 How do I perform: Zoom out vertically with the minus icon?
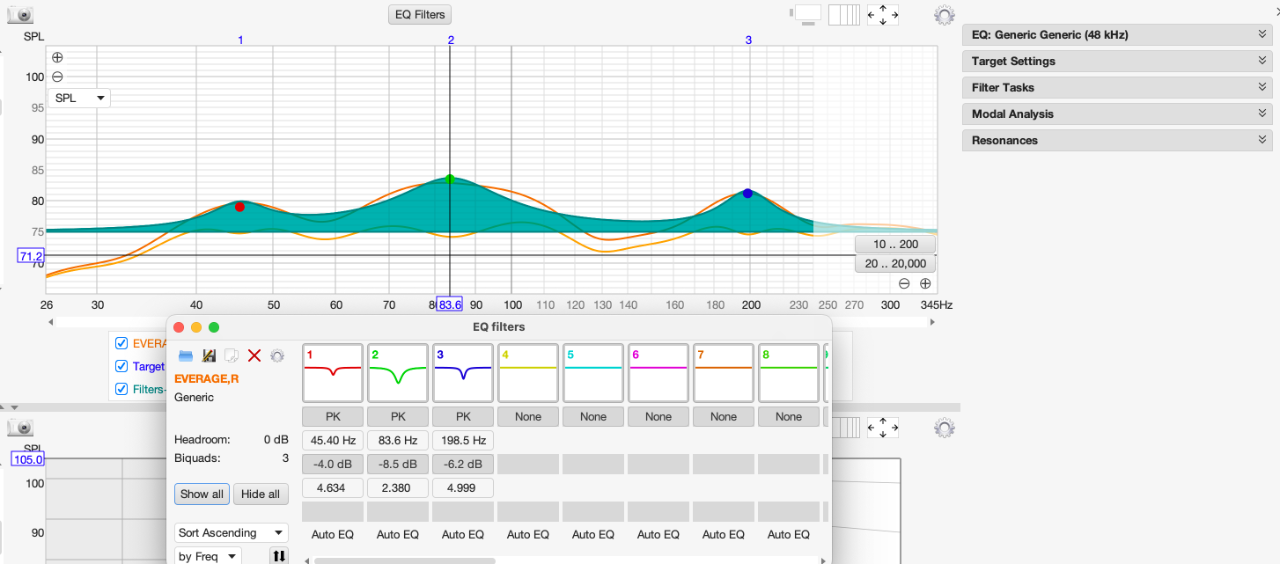57,77
